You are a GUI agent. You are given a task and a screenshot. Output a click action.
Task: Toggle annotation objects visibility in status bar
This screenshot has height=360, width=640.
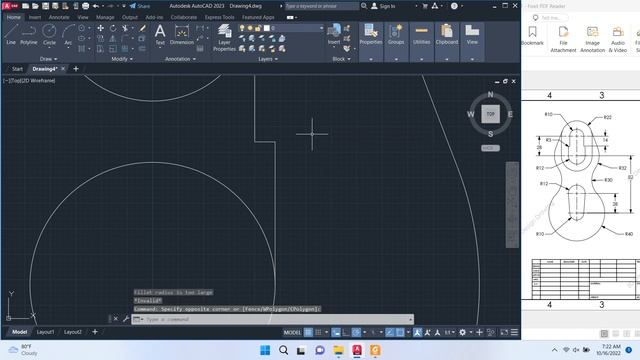(417, 332)
